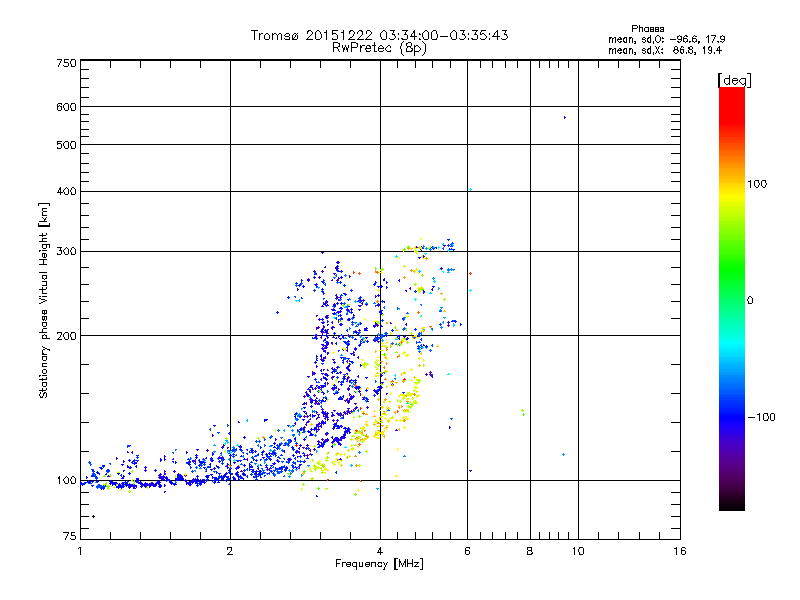Click the black bottom of the colorbar
This screenshot has height=600, width=800.
[x=732, y=503]
